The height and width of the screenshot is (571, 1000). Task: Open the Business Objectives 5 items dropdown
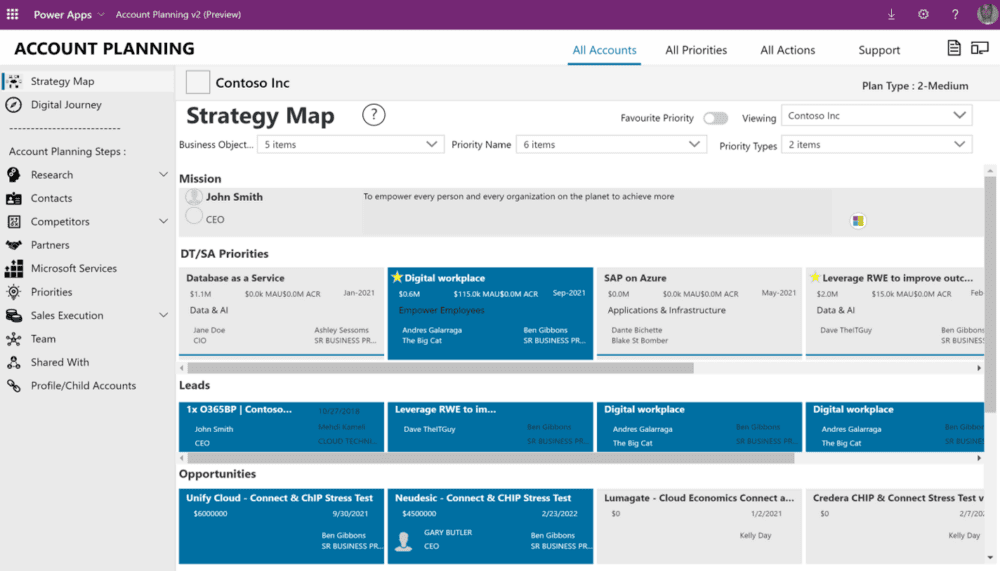point(350,145)
